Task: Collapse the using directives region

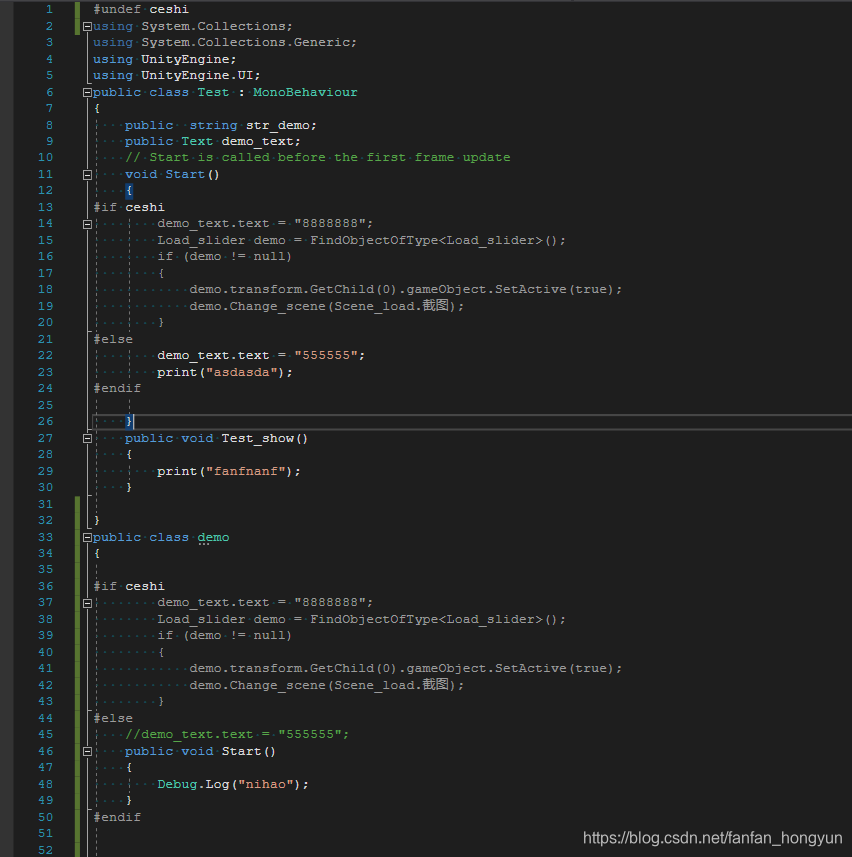Action: 87,25
